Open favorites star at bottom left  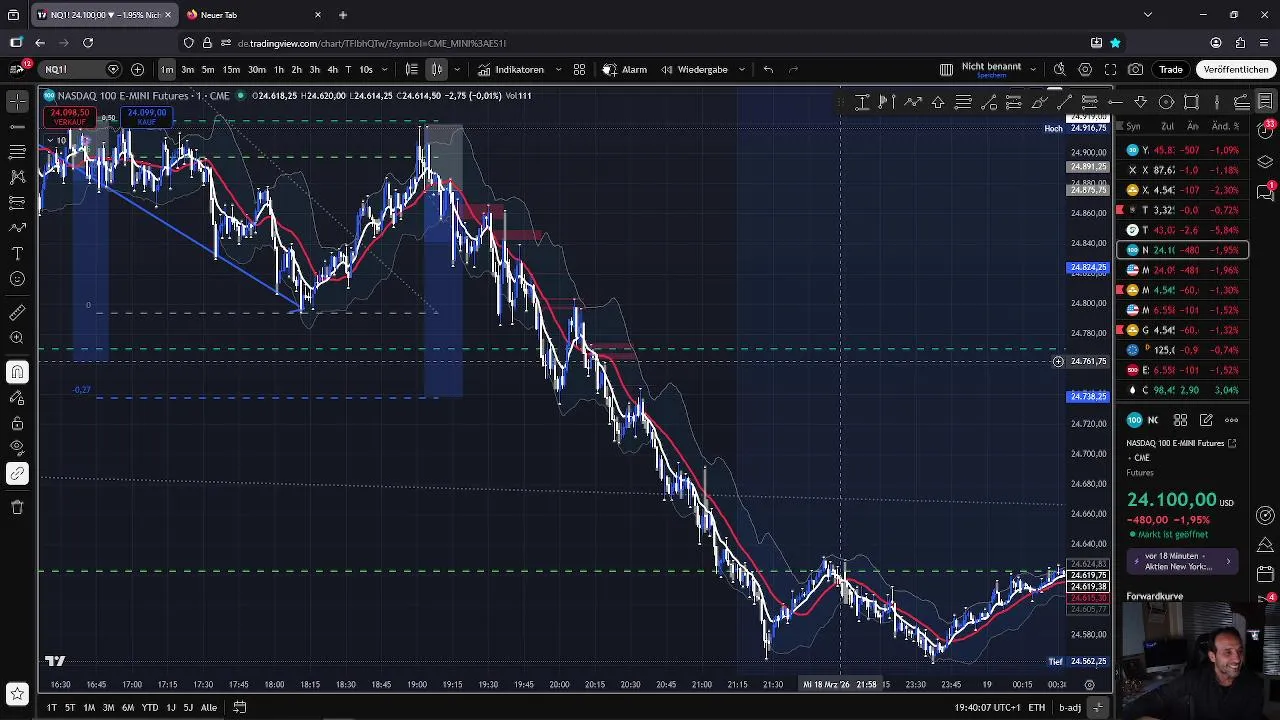click(x=17, y=693)
